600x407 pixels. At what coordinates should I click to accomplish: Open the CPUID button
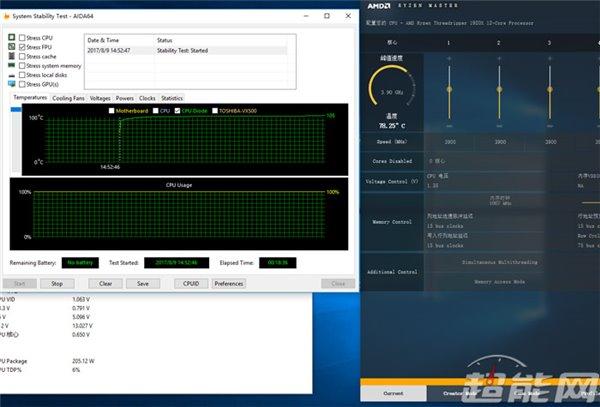191,283
